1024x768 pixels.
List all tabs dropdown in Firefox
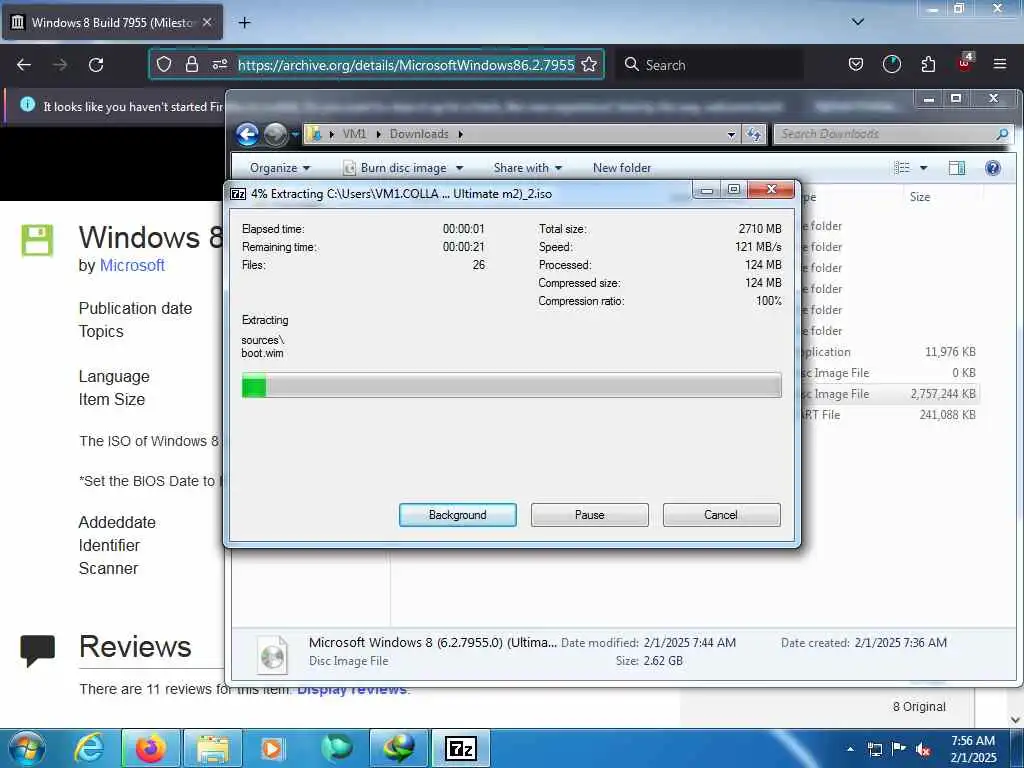coord(858,22)
